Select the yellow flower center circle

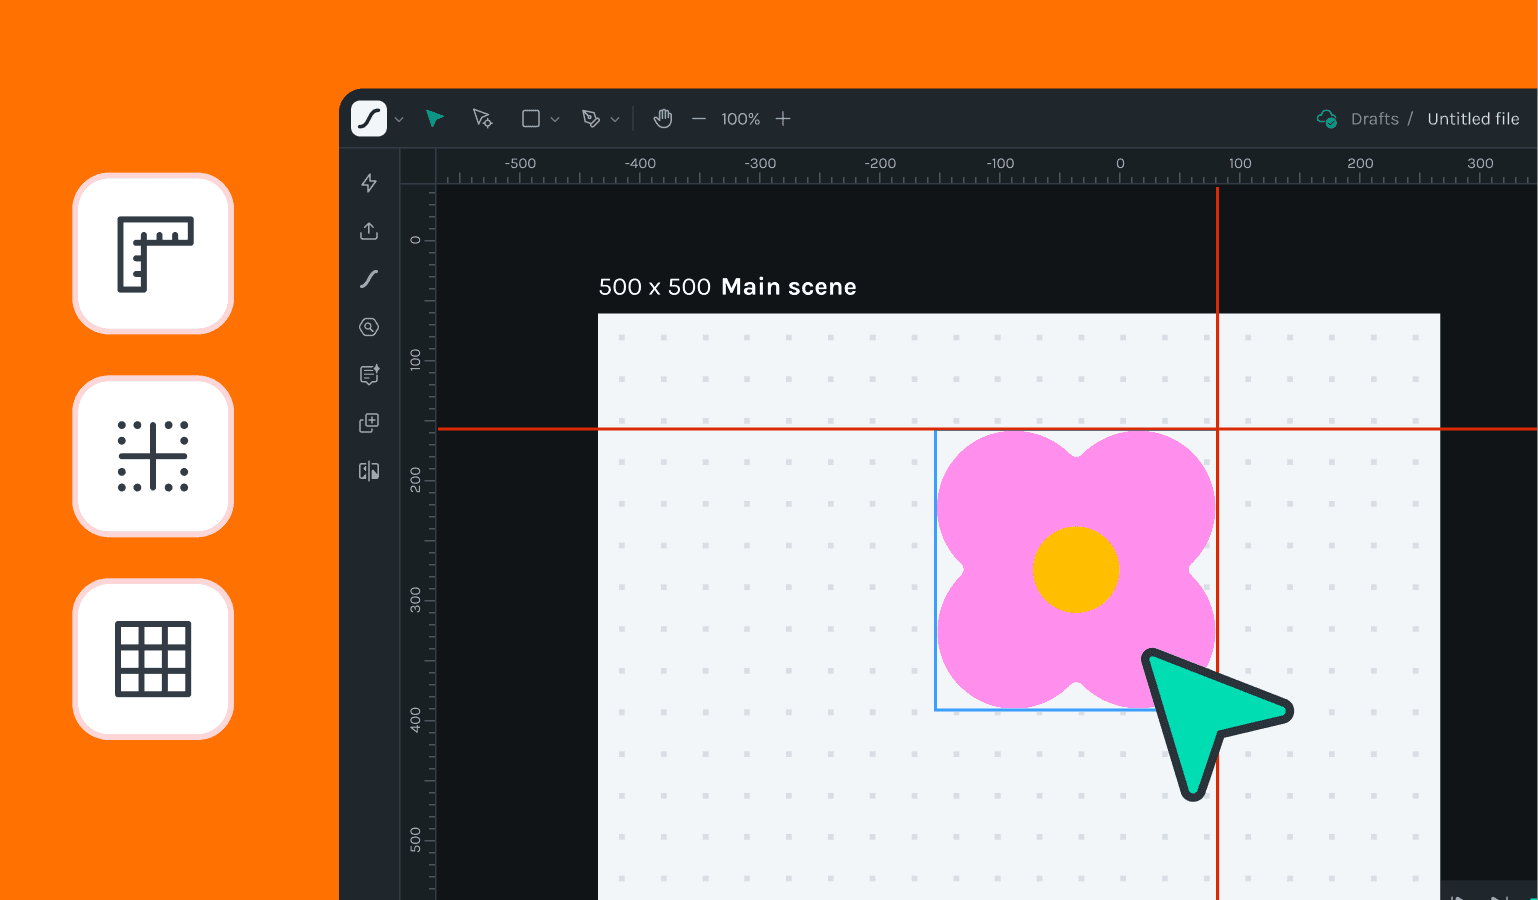pos(1077,569)
